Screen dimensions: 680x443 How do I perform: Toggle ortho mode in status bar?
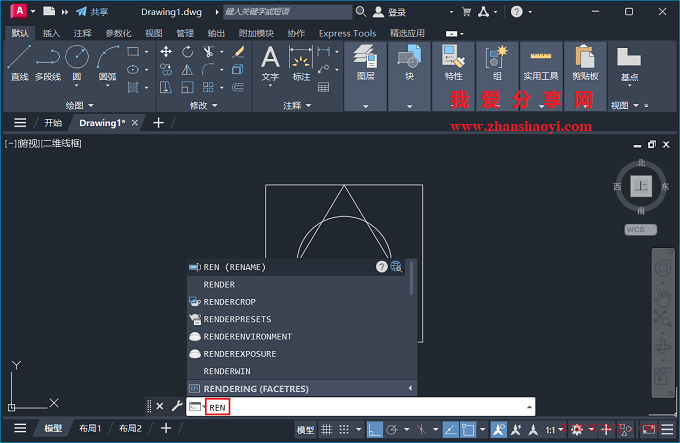tap(374, 430)
